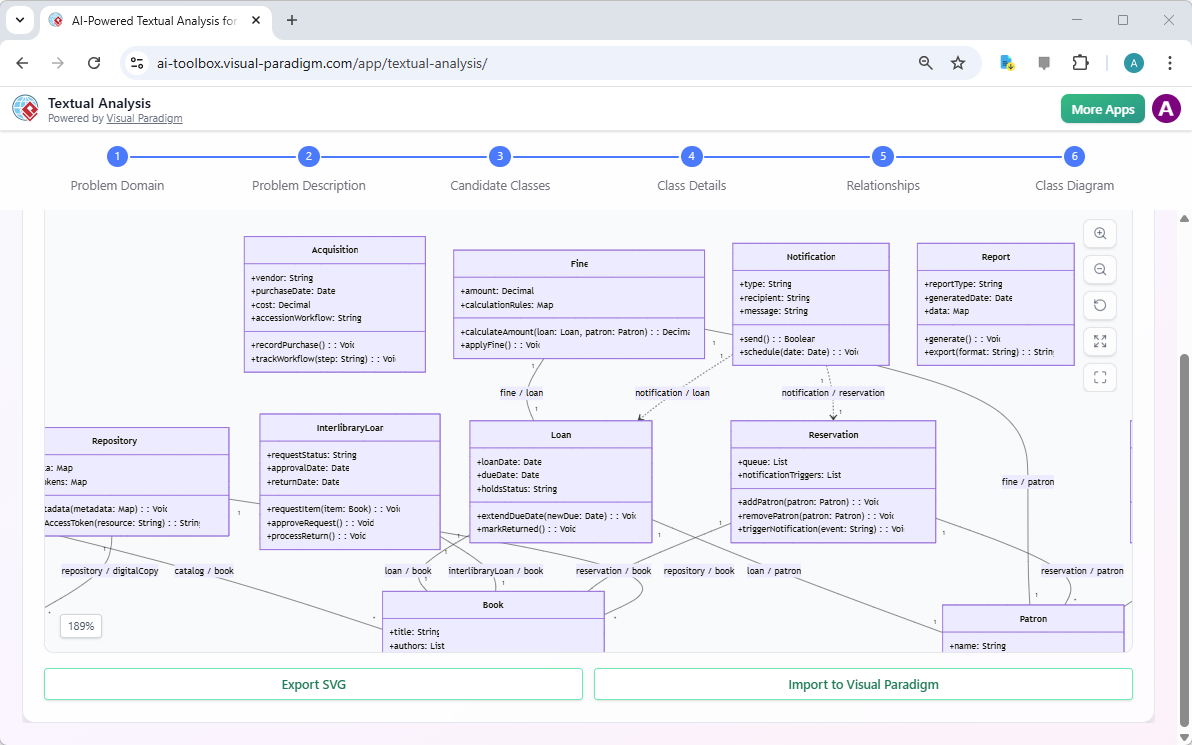1192x745 pixels.
Task: Zoom in on the class diagram
Action: [x=1100, y=233]
